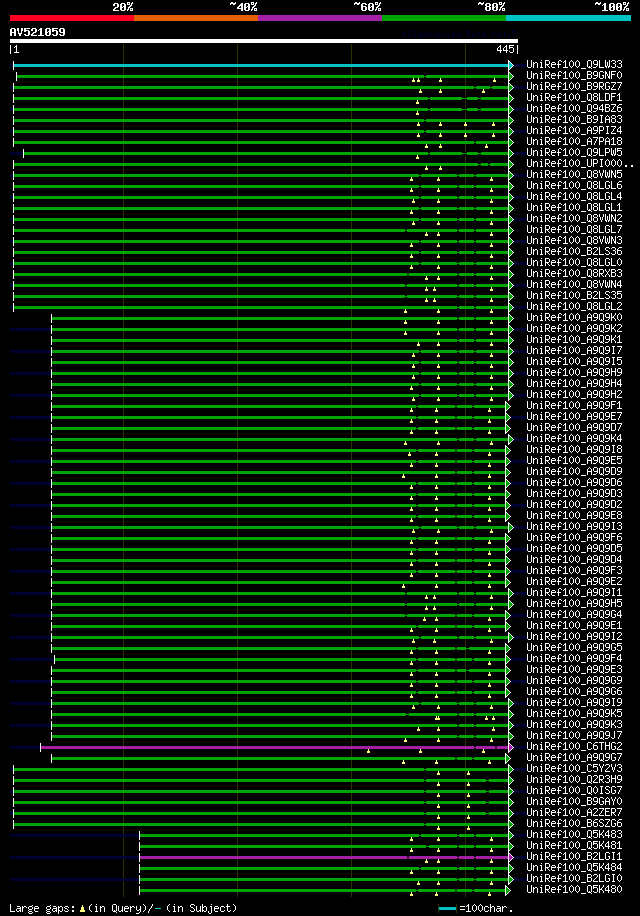This screenshot has height=916, width=640.
Task: Select the UniRef100_A9PIZ4 label
Action: click(574, 130)
